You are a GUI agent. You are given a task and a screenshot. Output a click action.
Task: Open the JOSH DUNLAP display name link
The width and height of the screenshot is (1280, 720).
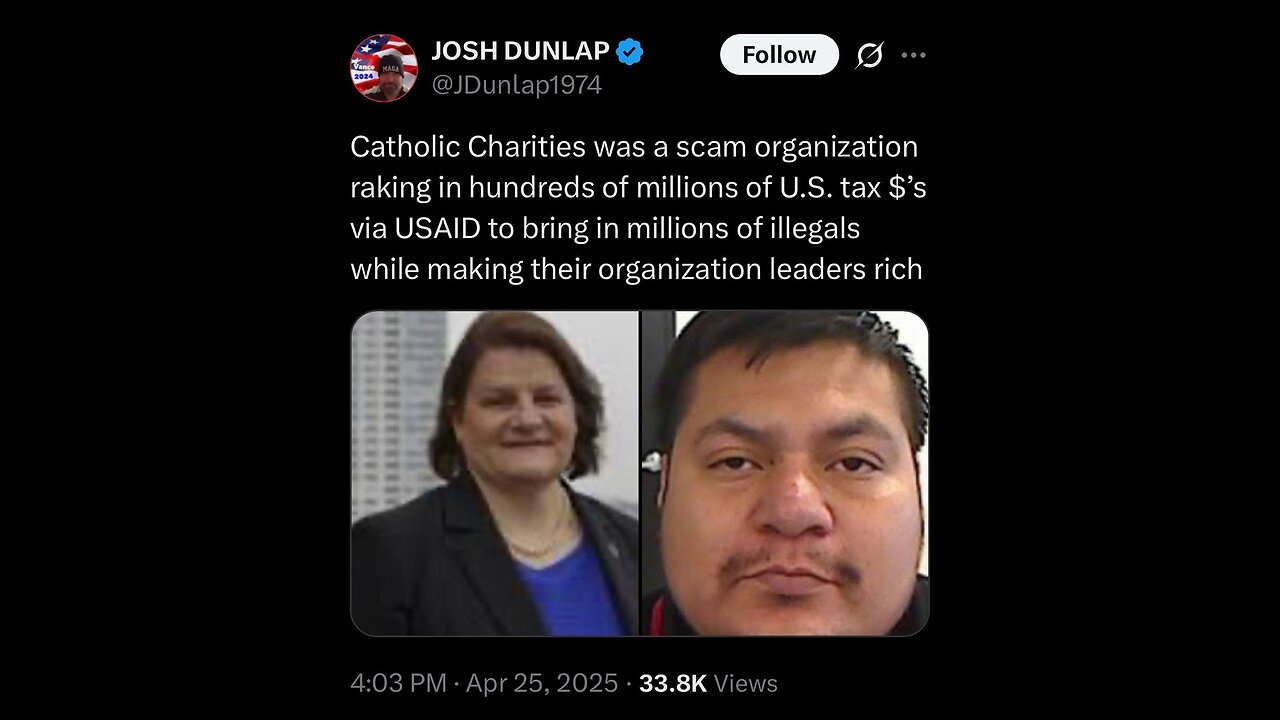(520, 51)
